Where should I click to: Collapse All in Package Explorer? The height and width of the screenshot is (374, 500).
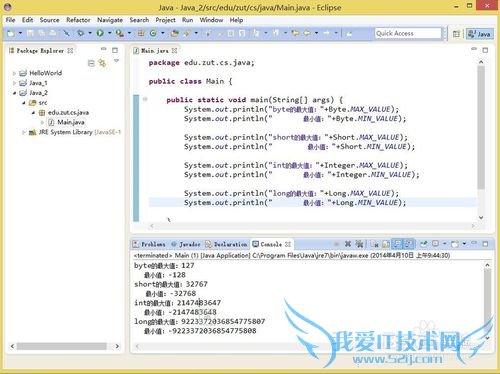pos(91,63)
